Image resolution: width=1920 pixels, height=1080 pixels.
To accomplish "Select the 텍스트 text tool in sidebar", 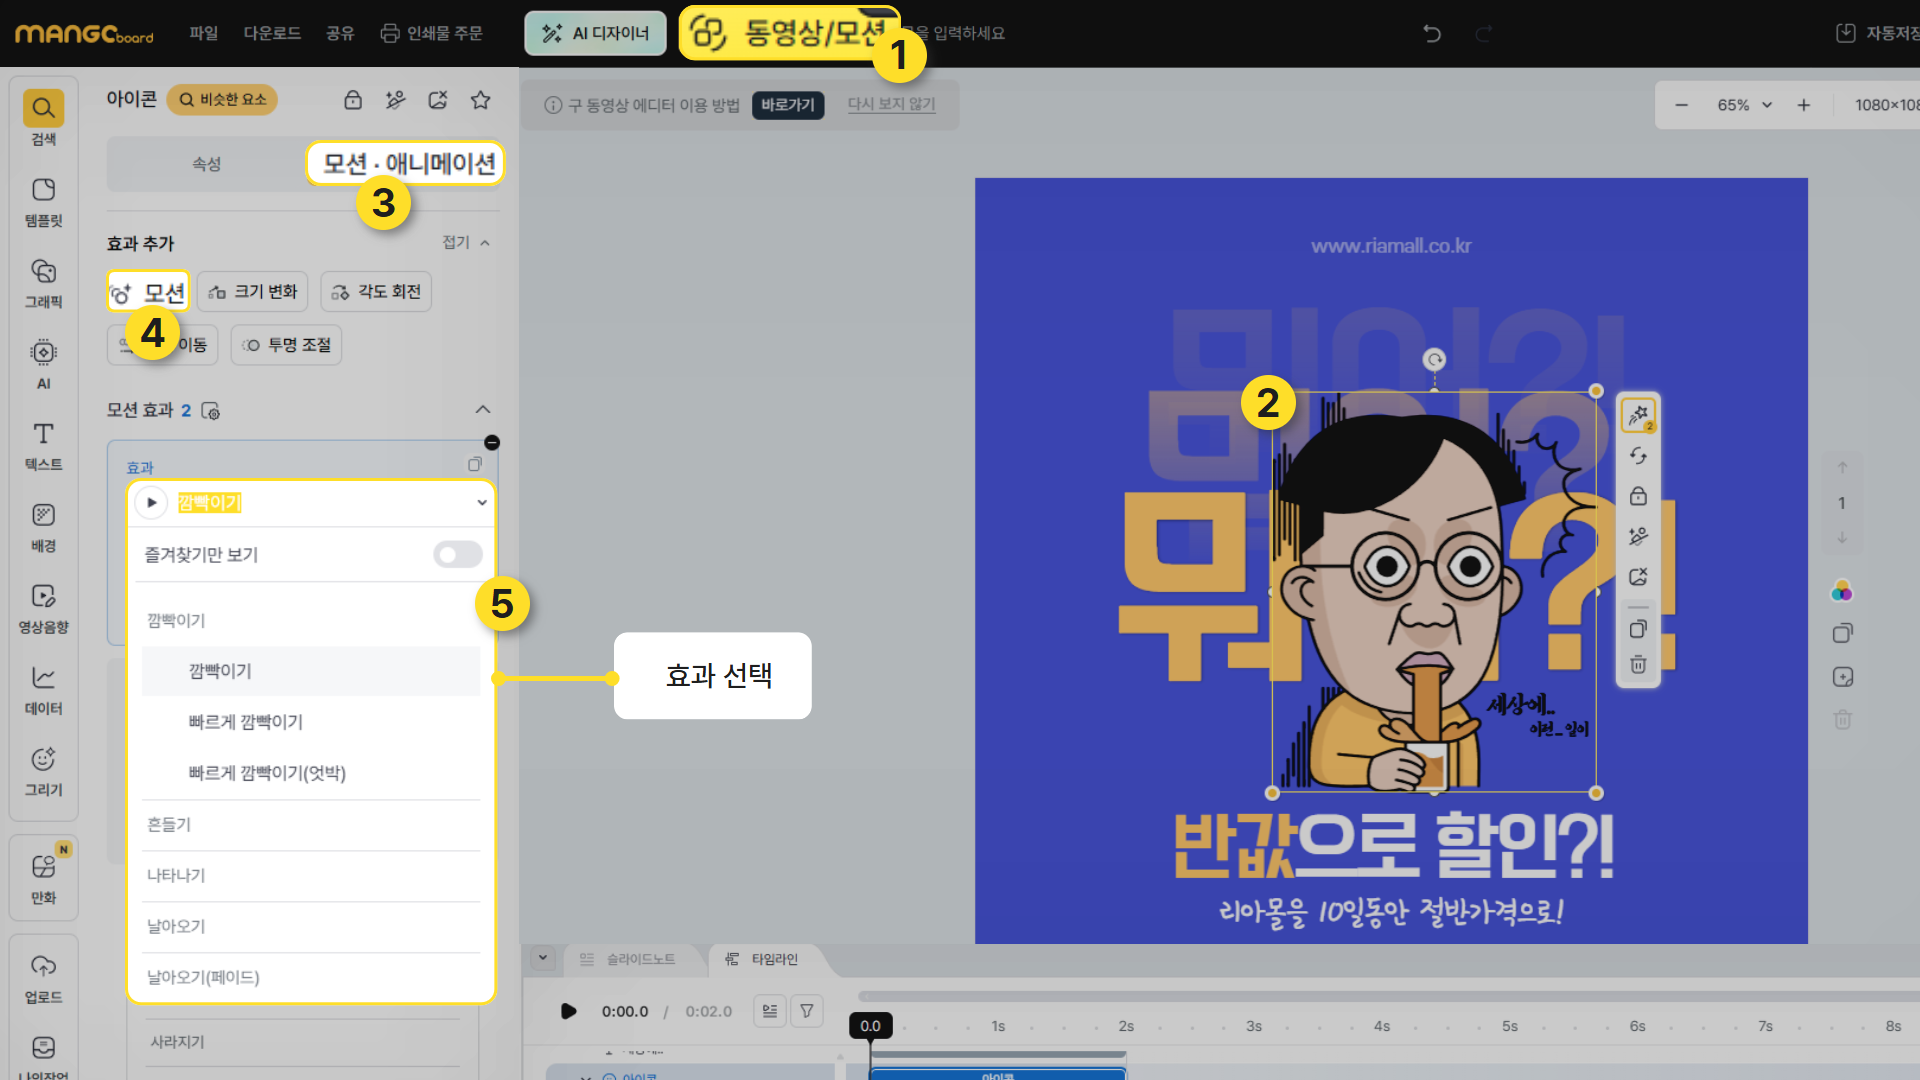I will (x=43, y=446).
